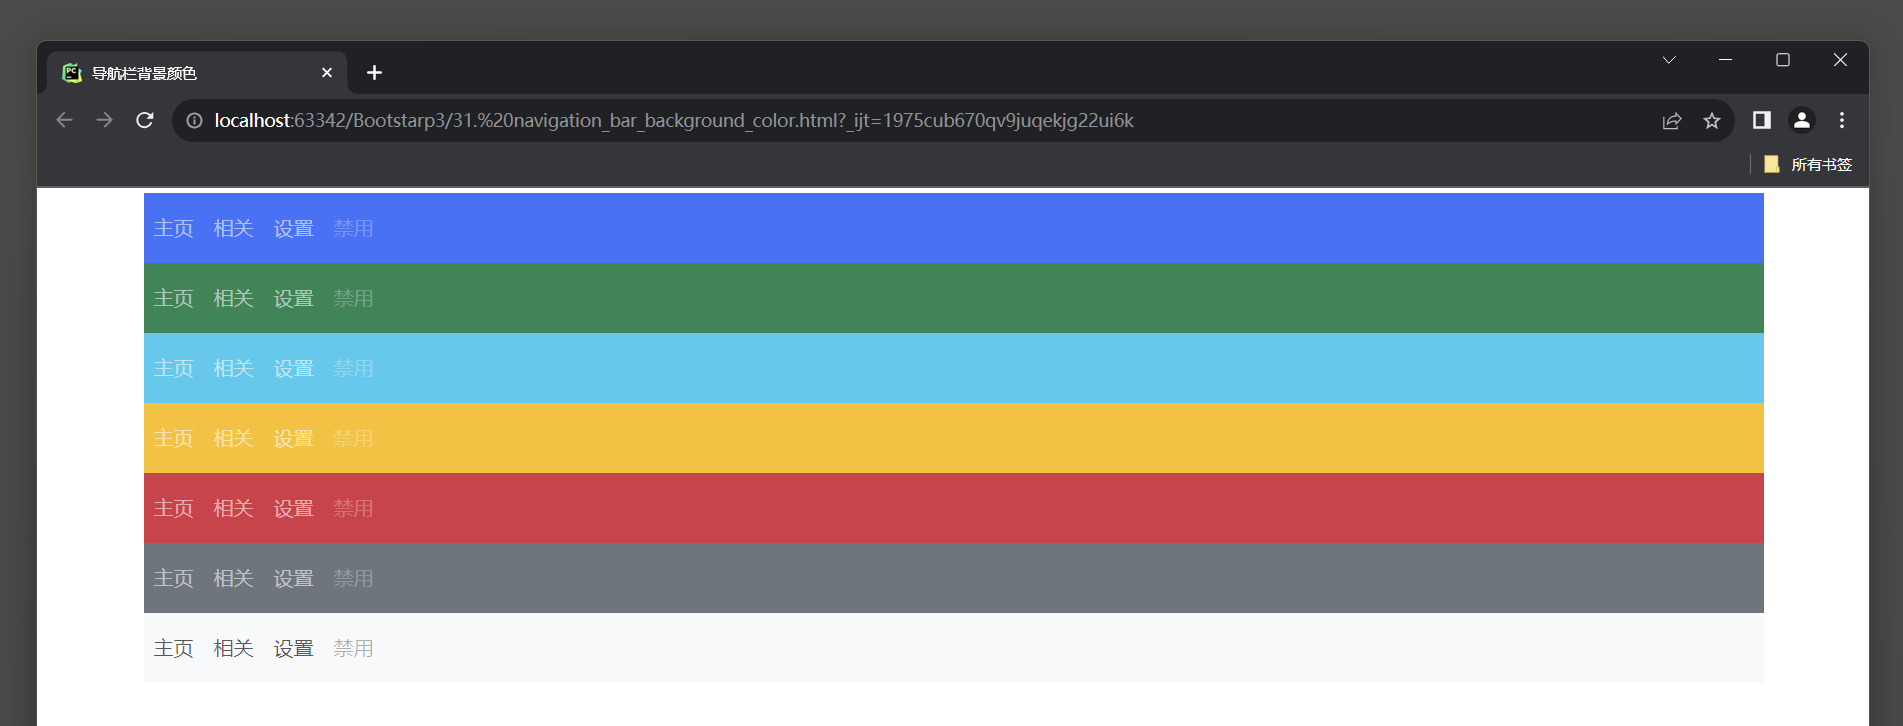Click 禁用 in the gray navbar

point(353,579)
